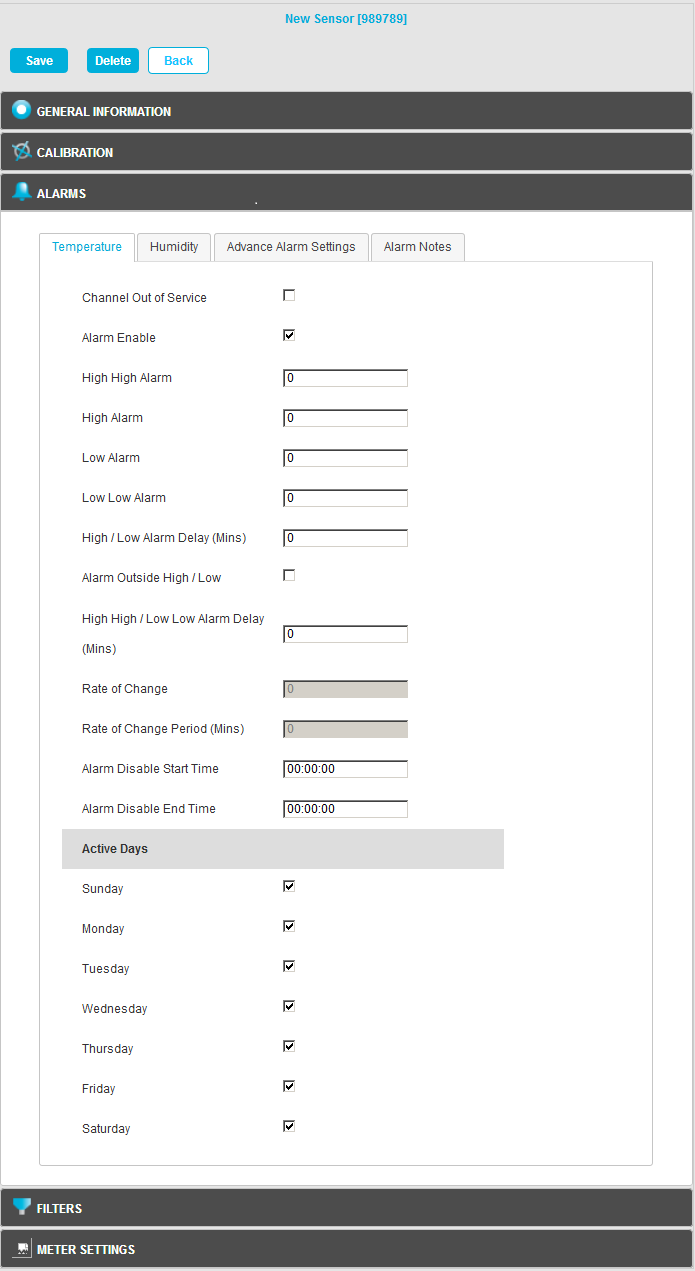695x1271 pixels.
Task: Click the Alarm Disable End Time field
Action: tap(345, 809)
